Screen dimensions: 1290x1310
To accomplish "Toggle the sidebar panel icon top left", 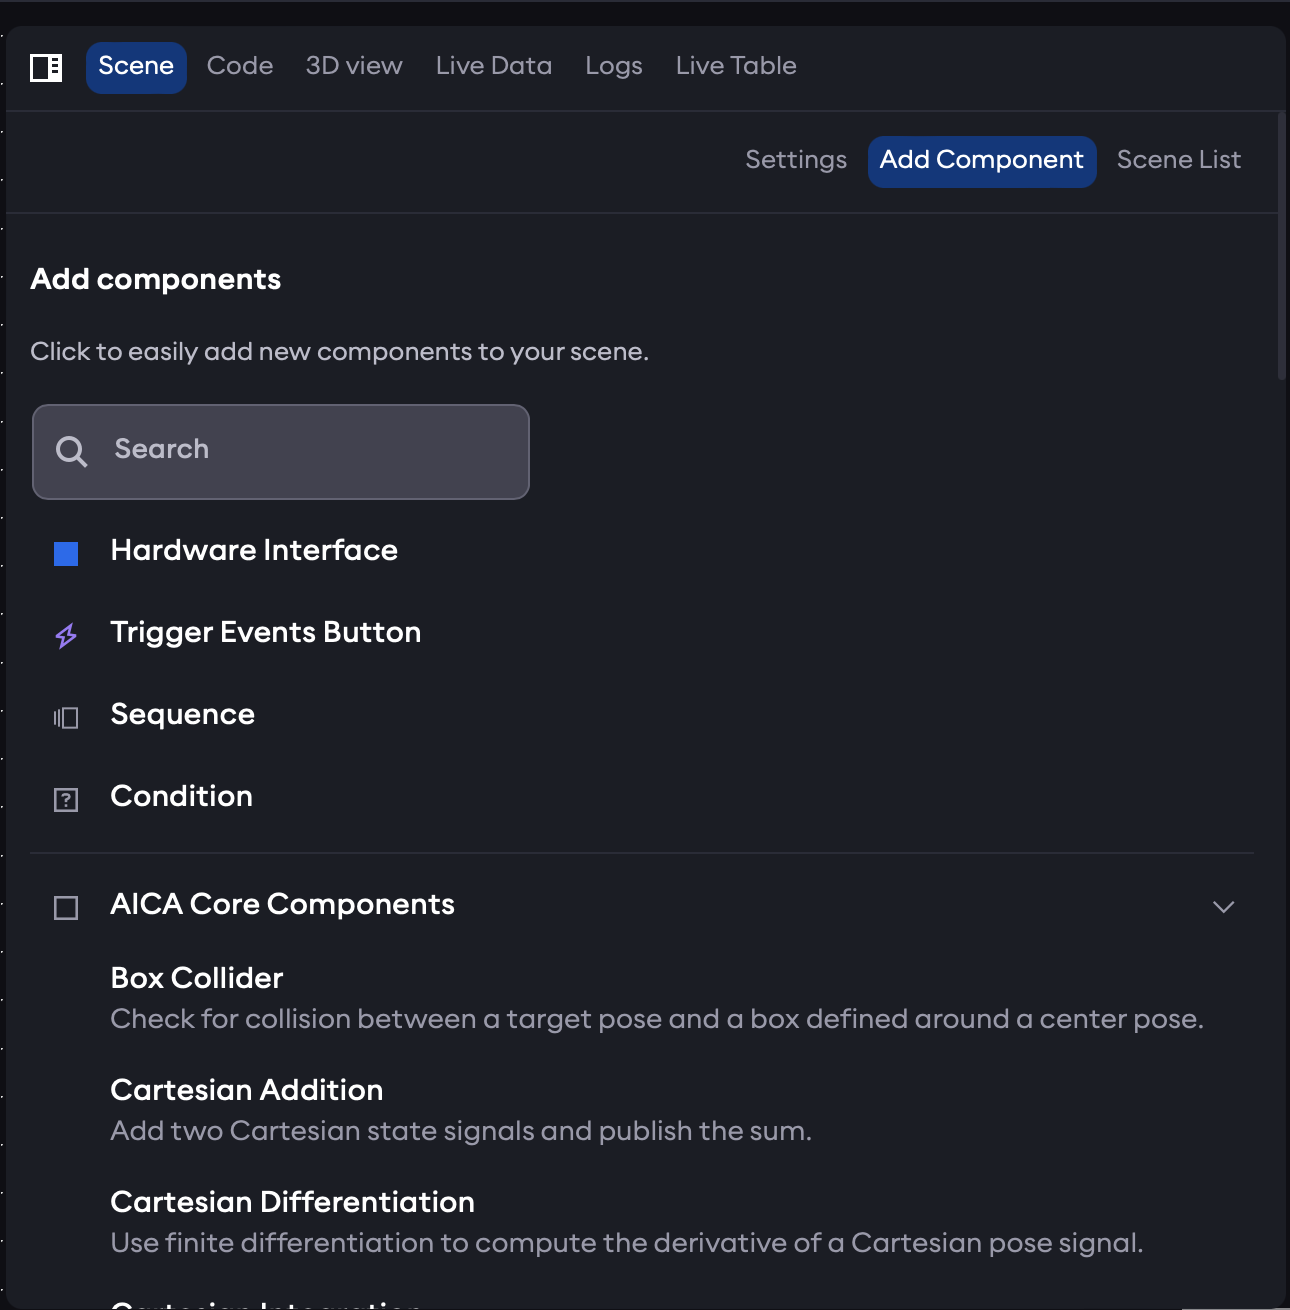I will point(45,67).
